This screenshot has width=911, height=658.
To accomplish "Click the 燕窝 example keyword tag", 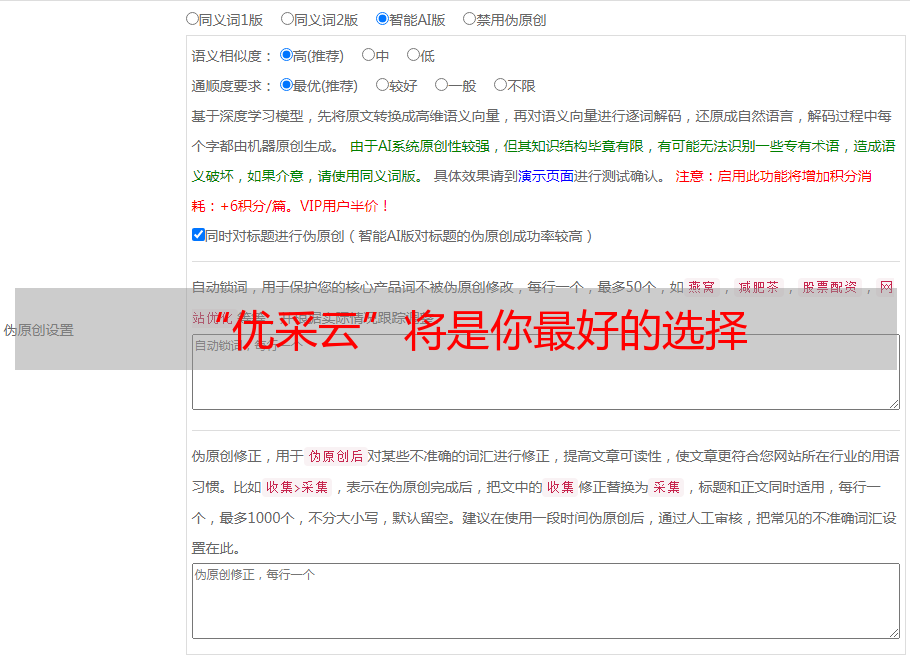I will (x=702, y=287).
